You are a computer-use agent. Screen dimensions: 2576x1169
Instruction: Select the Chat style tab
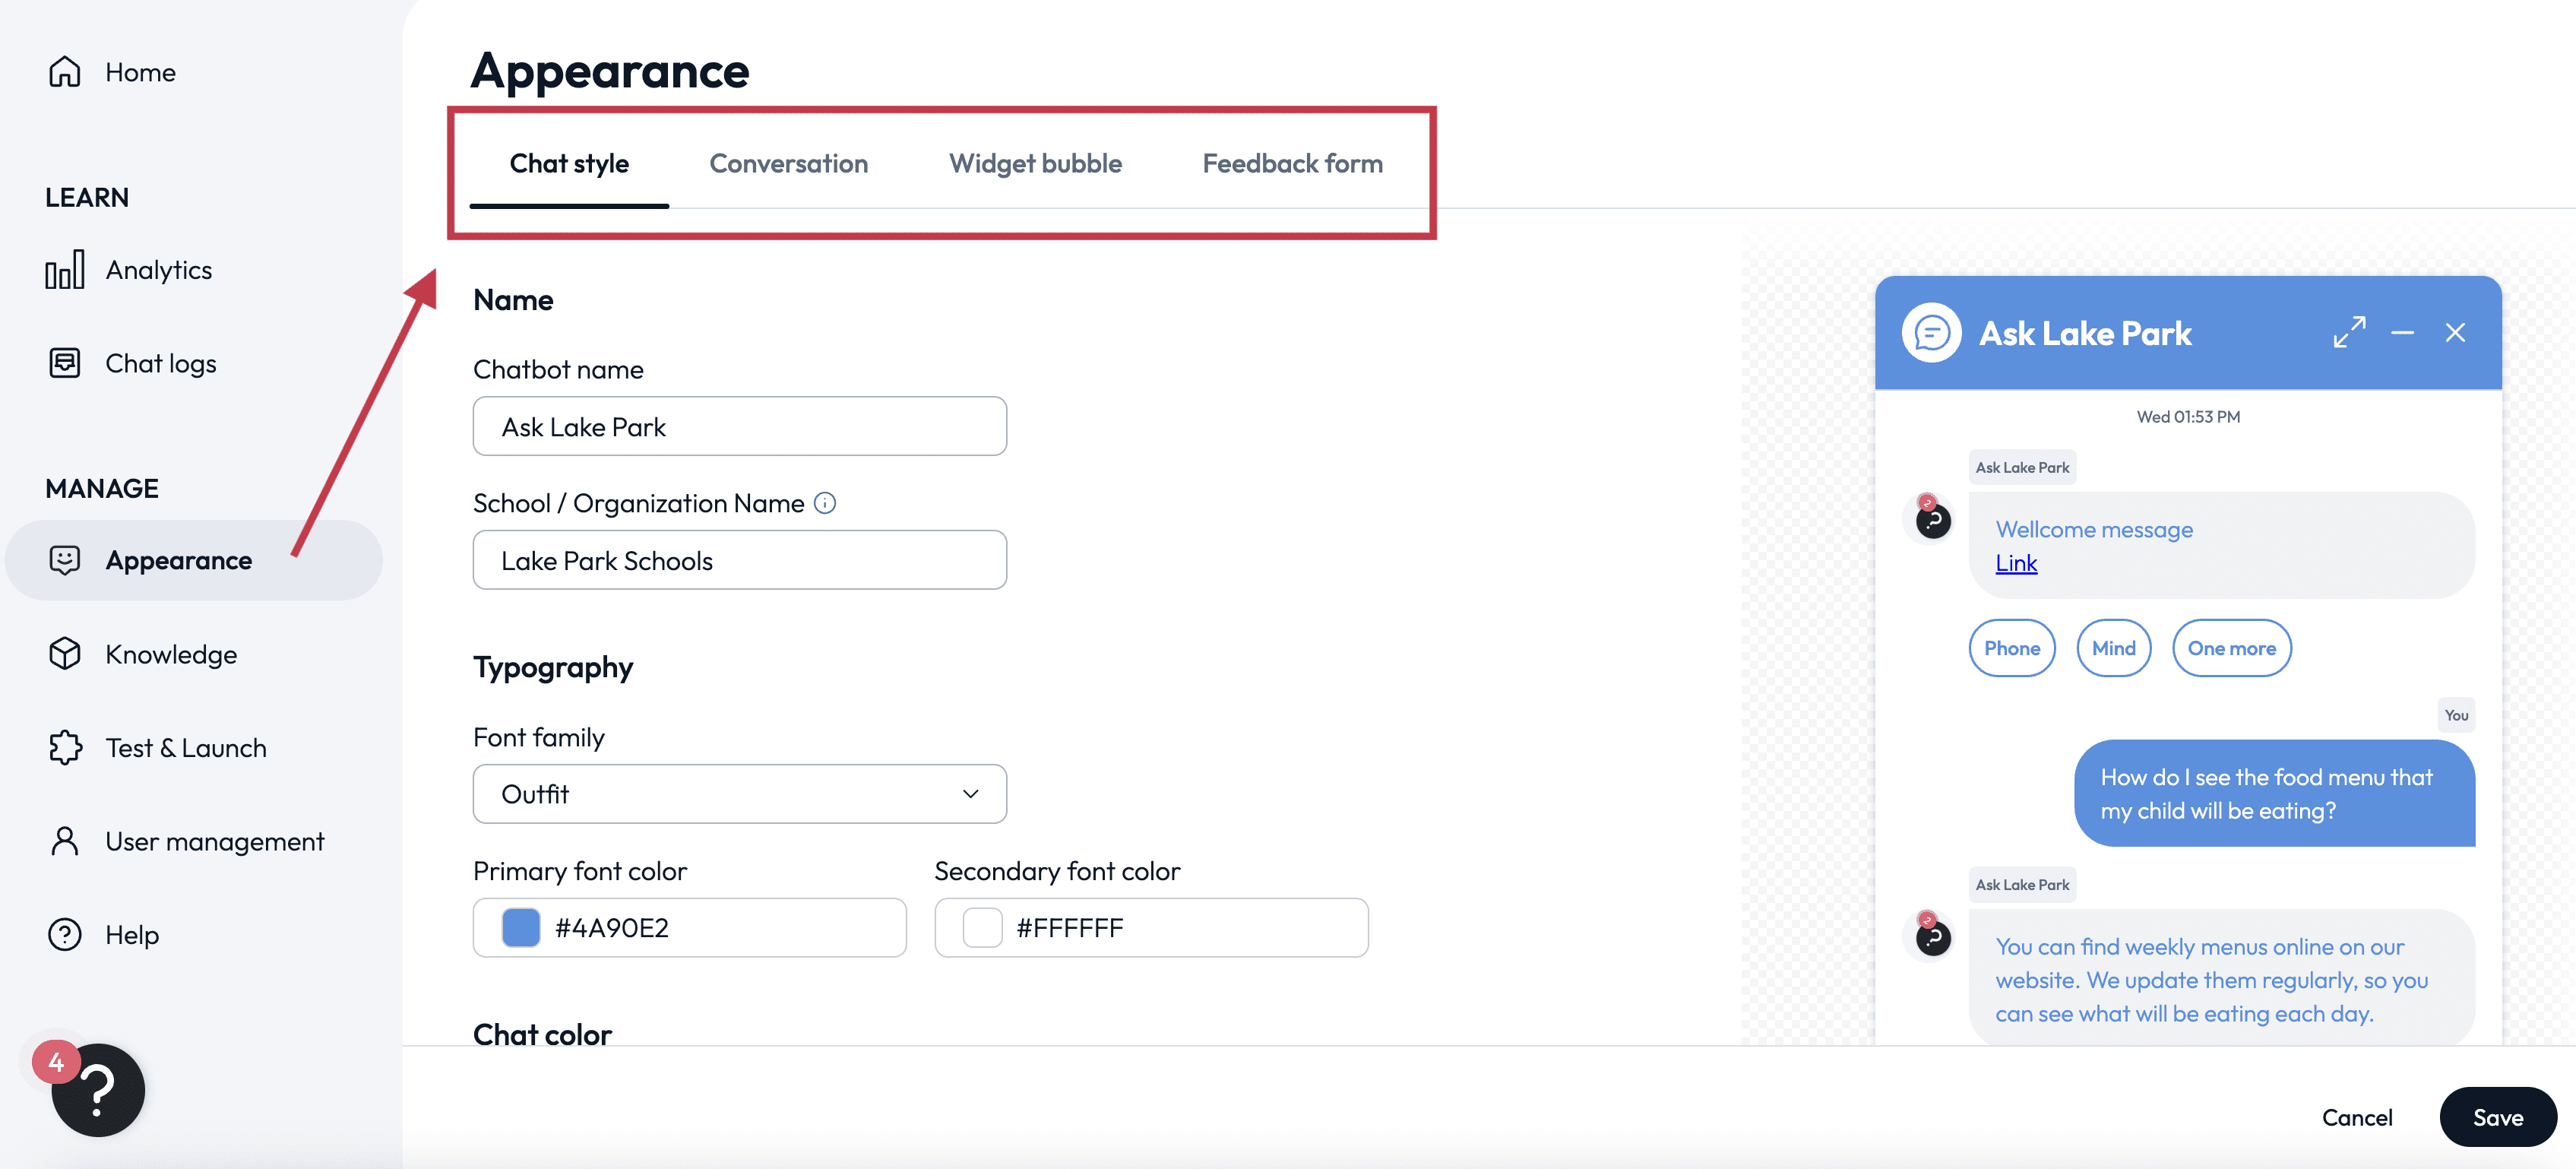pos(569,163)
